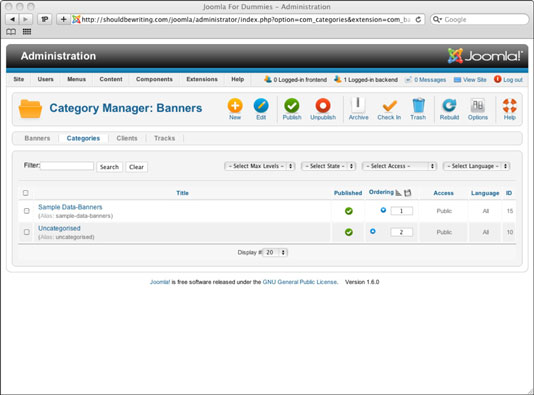The height and width of the screenshot is (395, 534).
Task: Click the ordering ascending sort icon
Action: (398, 193)
